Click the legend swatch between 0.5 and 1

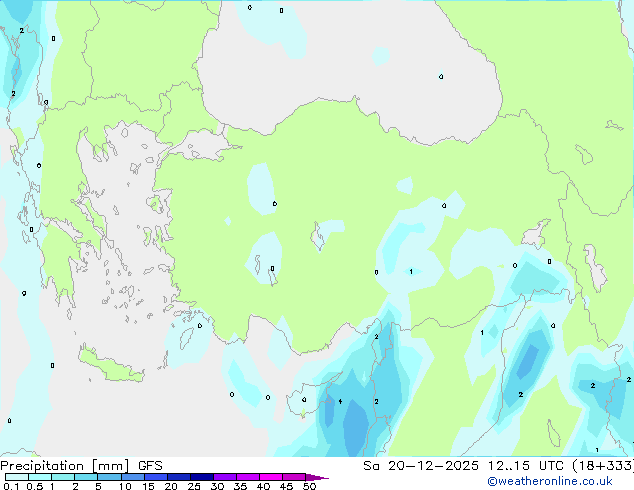click(40, 477)
